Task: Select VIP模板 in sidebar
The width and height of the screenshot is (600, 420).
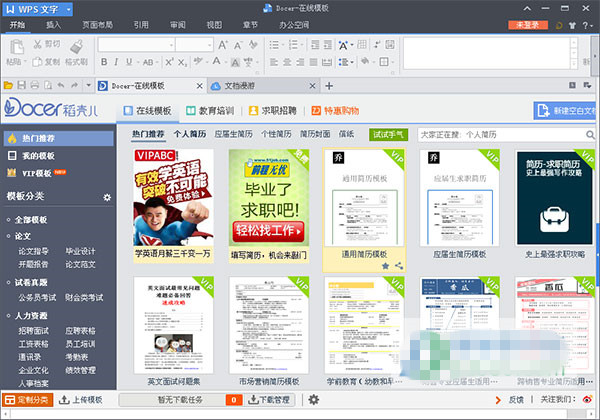Action: pyautogui.click(x=36, y=173)
